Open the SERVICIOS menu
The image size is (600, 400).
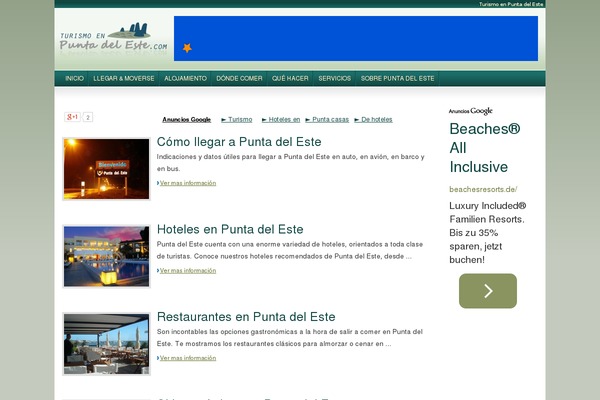point(334,78)
